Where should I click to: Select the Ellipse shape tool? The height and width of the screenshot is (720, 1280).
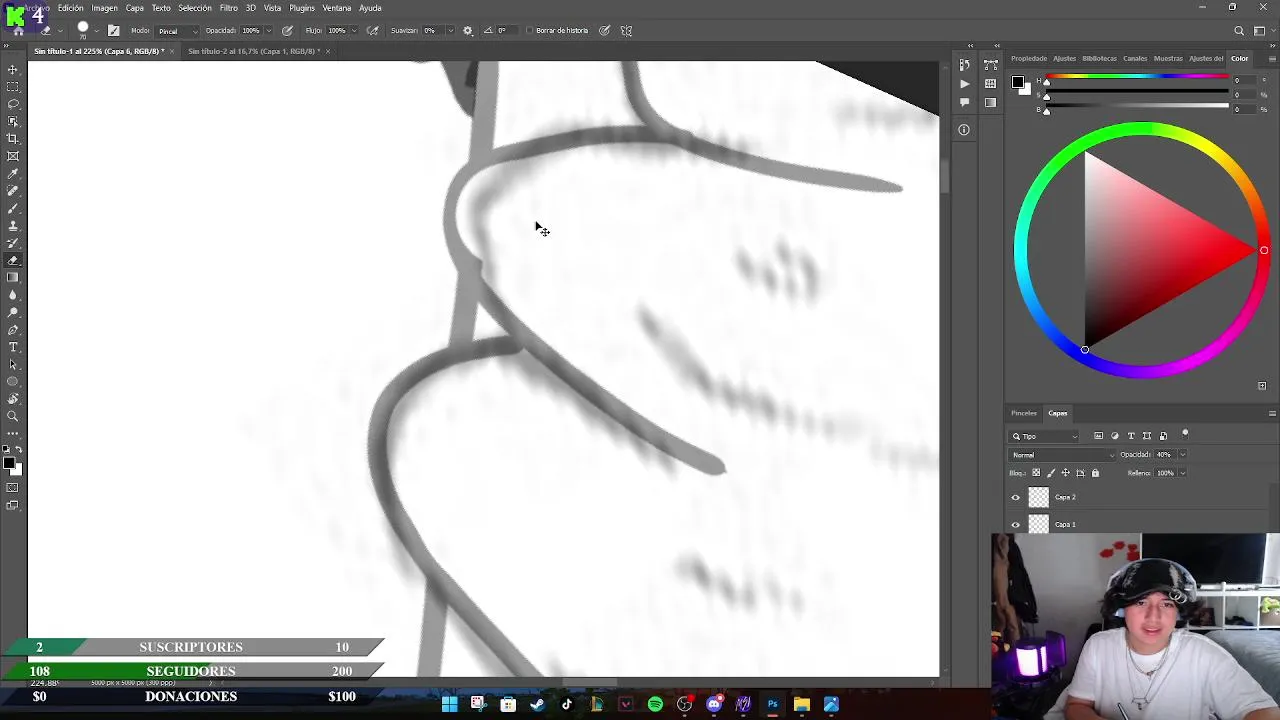(13, 382)
